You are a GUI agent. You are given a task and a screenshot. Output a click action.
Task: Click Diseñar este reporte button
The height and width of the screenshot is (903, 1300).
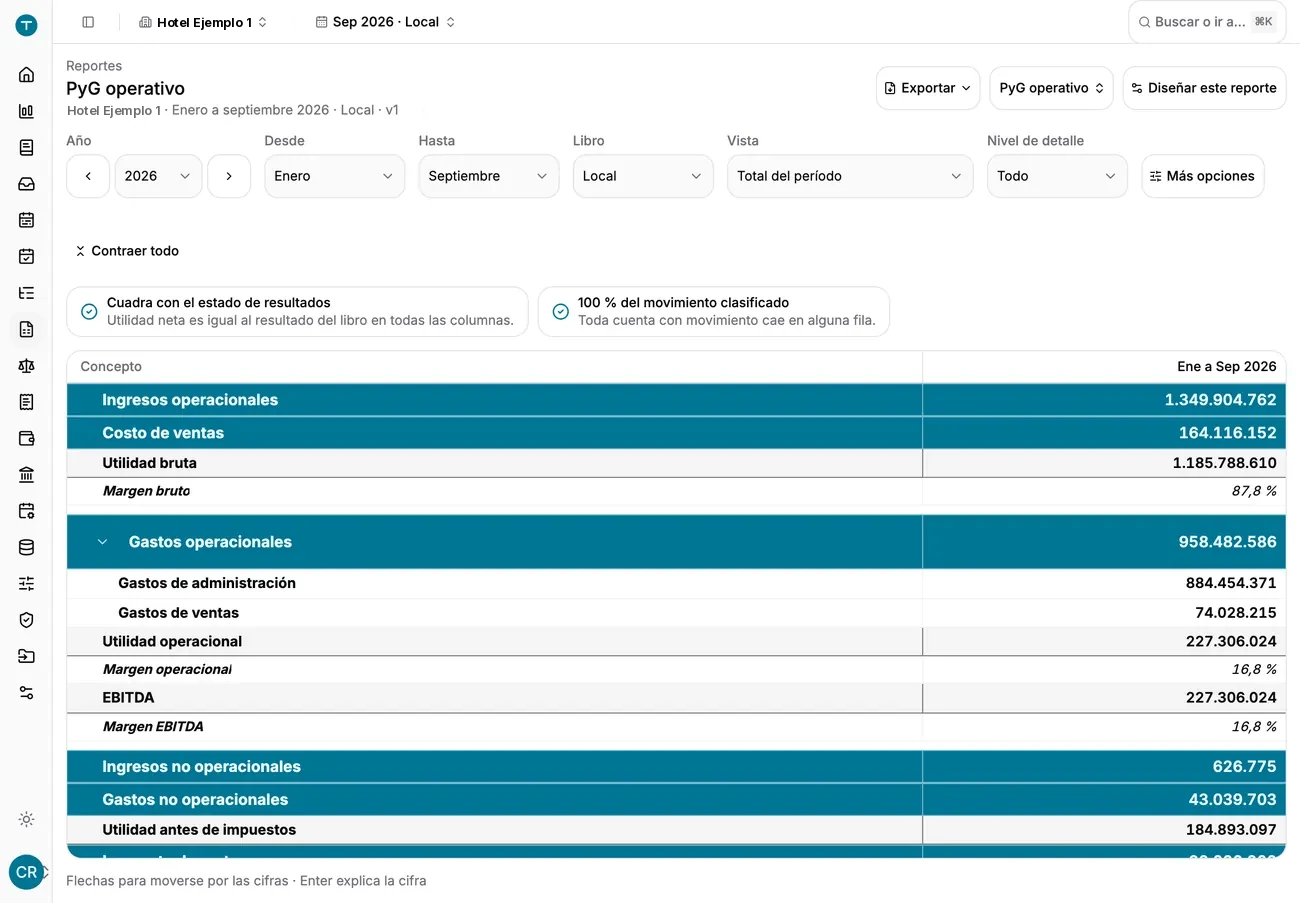tap(1204, 88)
